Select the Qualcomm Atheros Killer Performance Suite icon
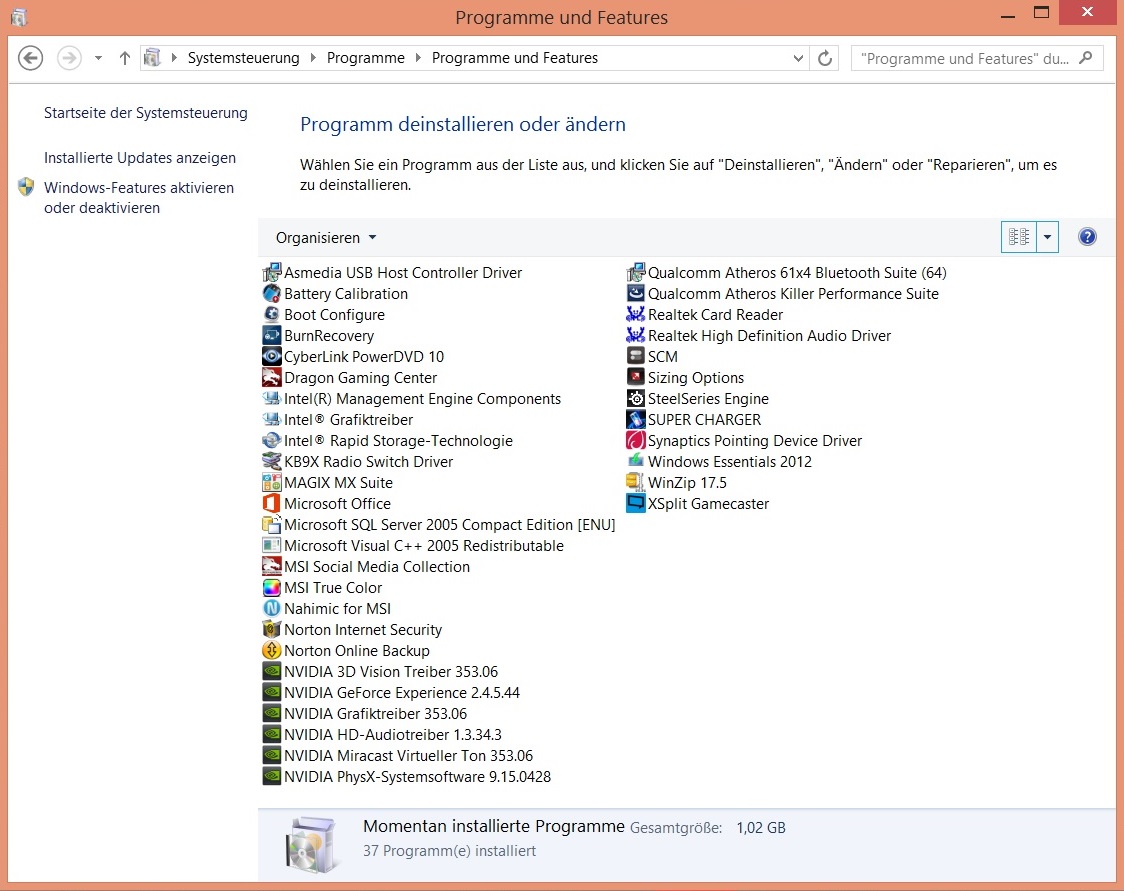 [x=636, y=293]
